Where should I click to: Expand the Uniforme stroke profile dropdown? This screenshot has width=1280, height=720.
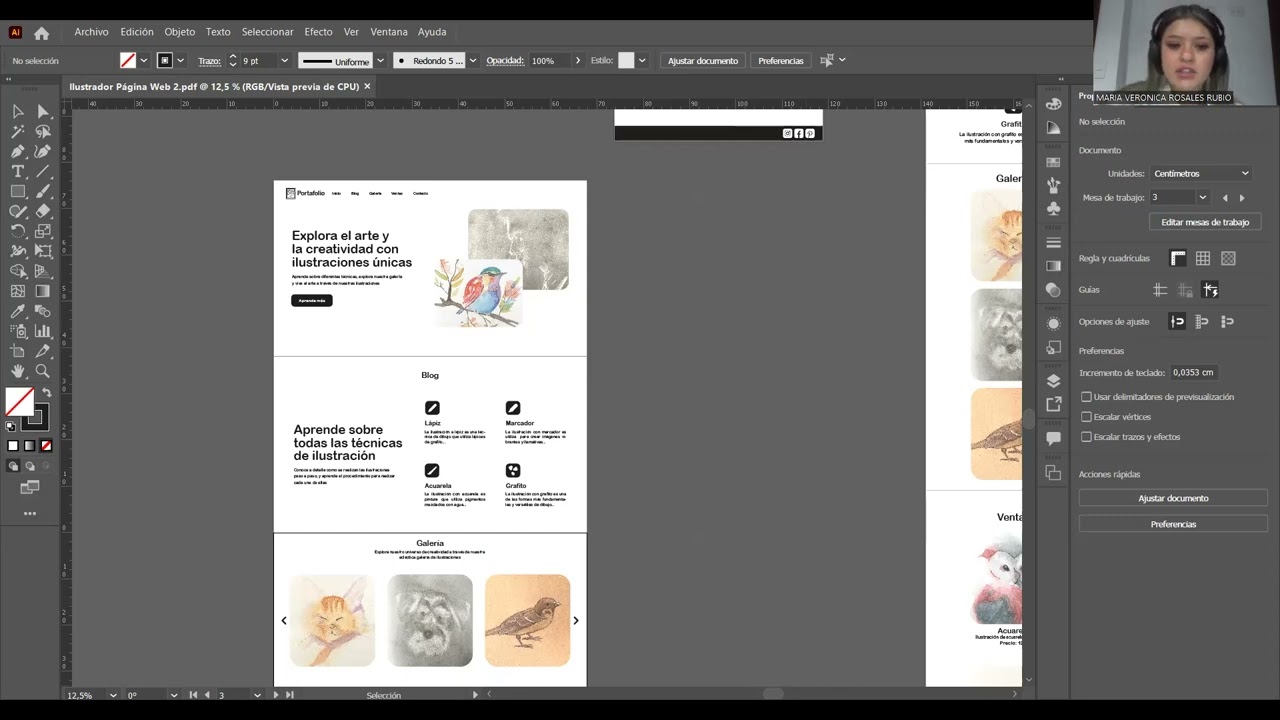tap(380, 61)
